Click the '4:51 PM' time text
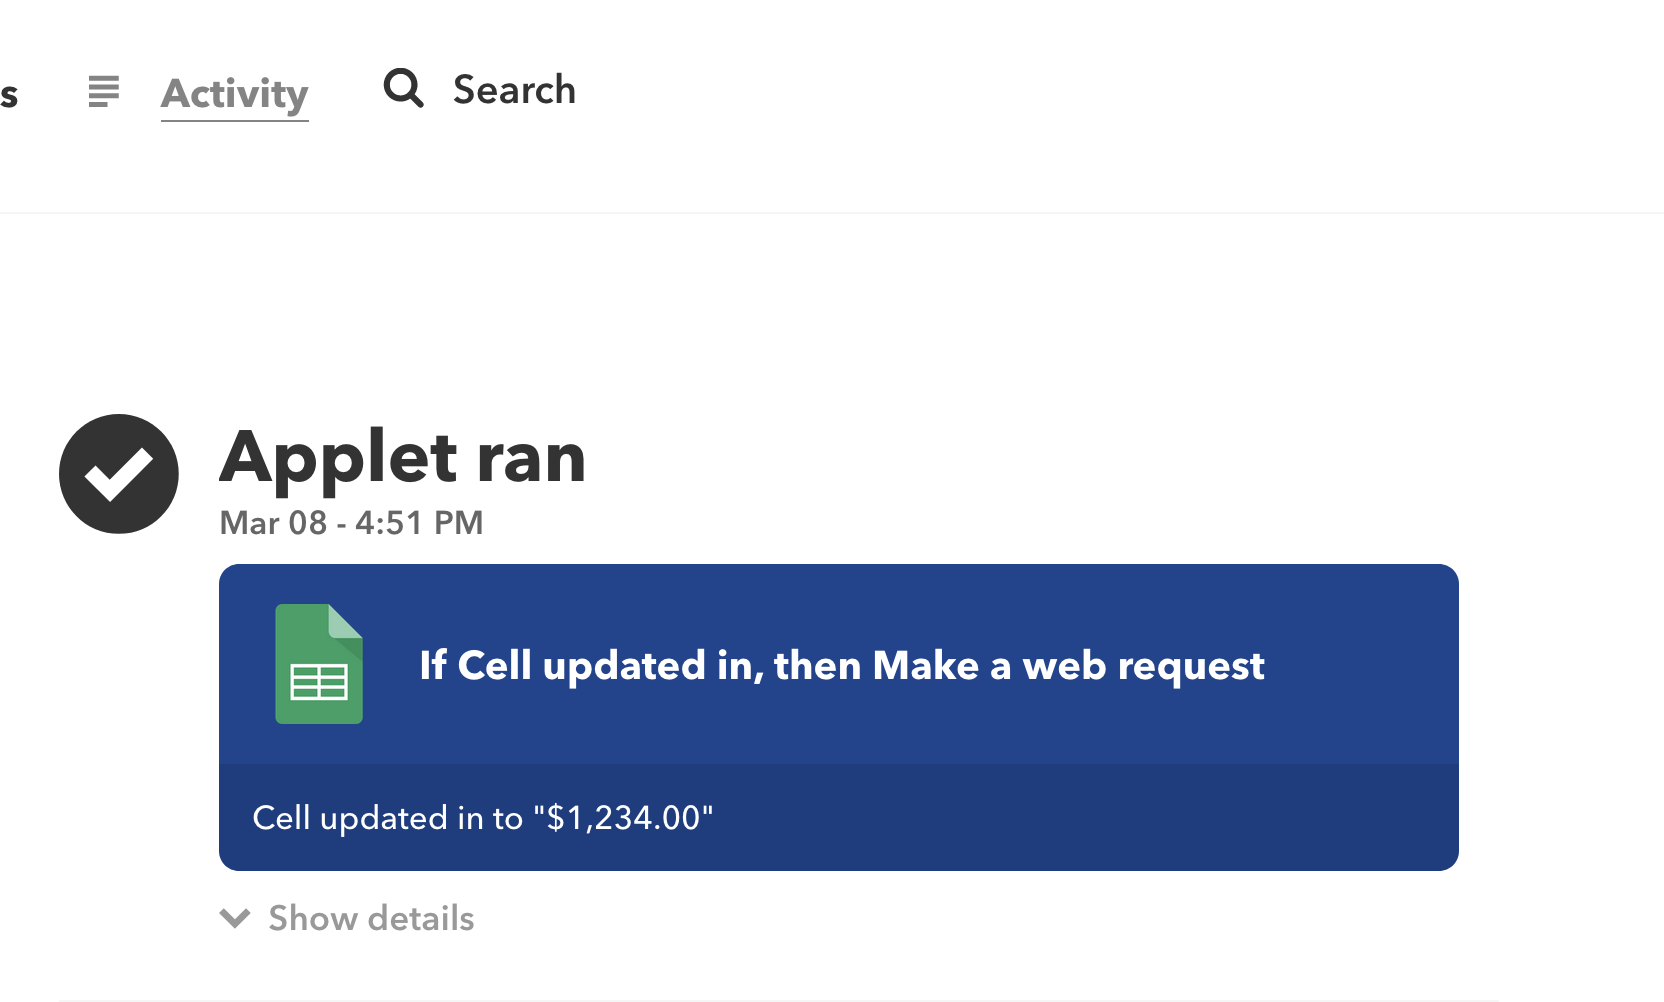The height and width of the screenshot is (1002, 1664). click(x=419, y=523)
